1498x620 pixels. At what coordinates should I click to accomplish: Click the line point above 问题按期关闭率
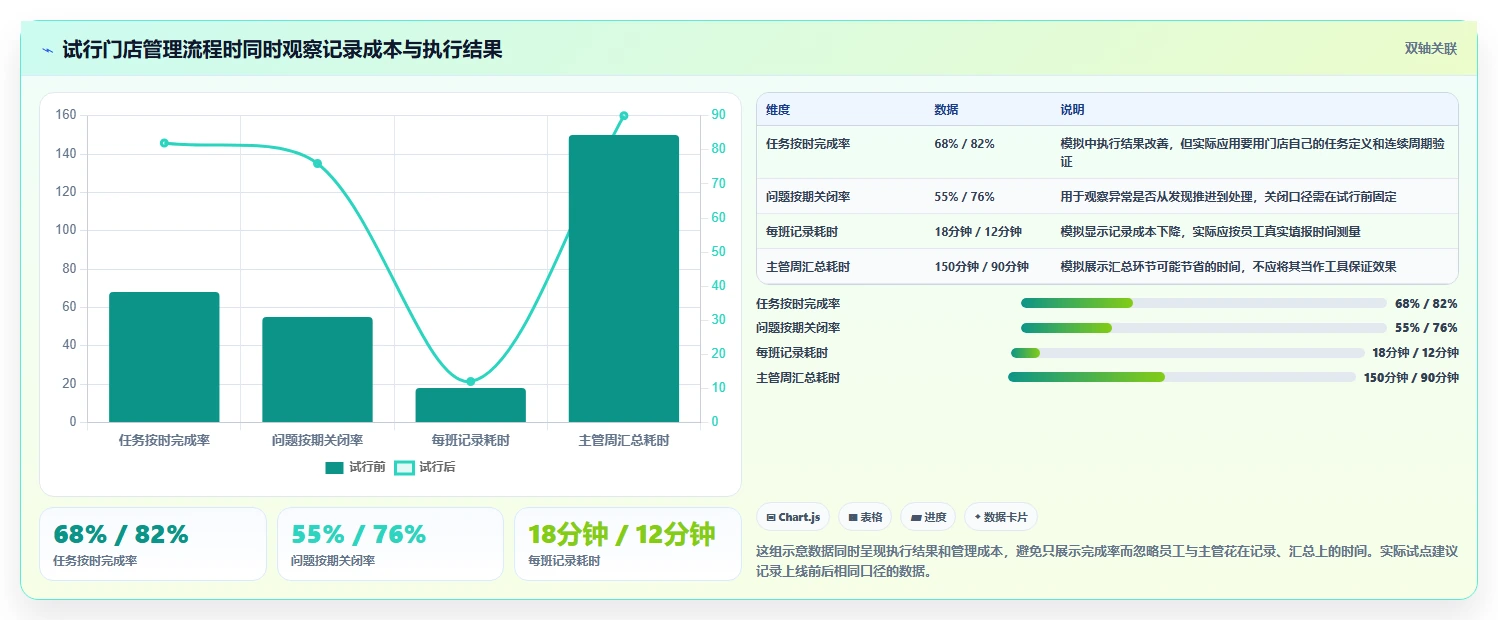click(317, 163)
